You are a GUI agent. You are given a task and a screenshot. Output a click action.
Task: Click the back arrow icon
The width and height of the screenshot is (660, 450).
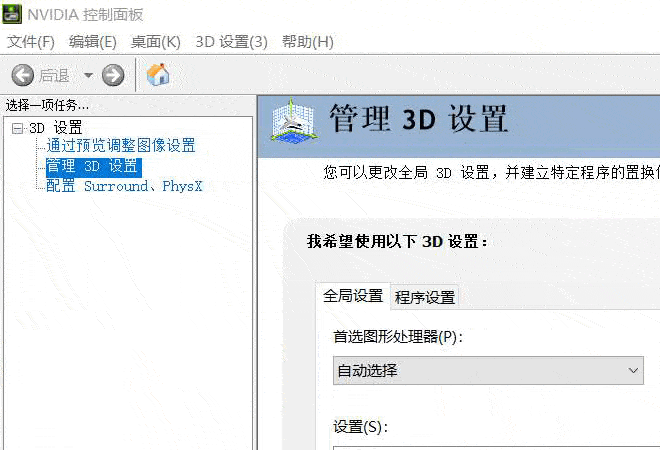[x=23, y=75]
